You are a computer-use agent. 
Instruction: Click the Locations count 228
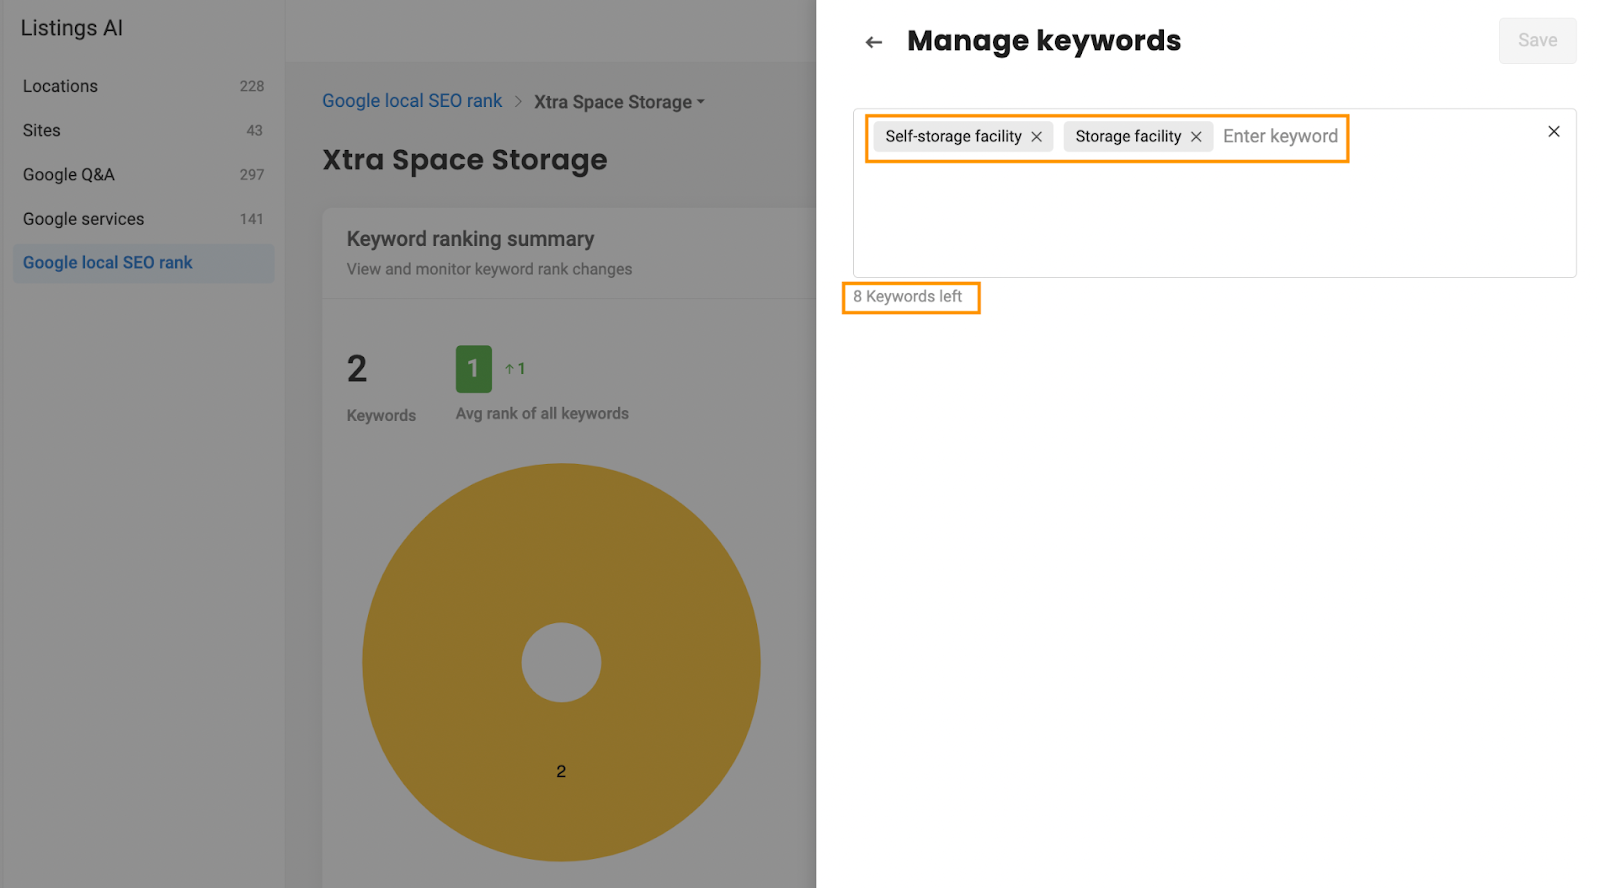pyautogui.click(x=252, y=87)
